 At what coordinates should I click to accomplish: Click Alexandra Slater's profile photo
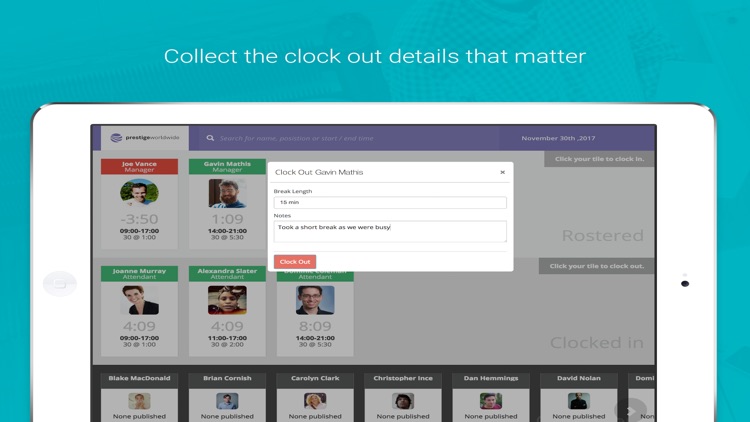coord(227,300)
